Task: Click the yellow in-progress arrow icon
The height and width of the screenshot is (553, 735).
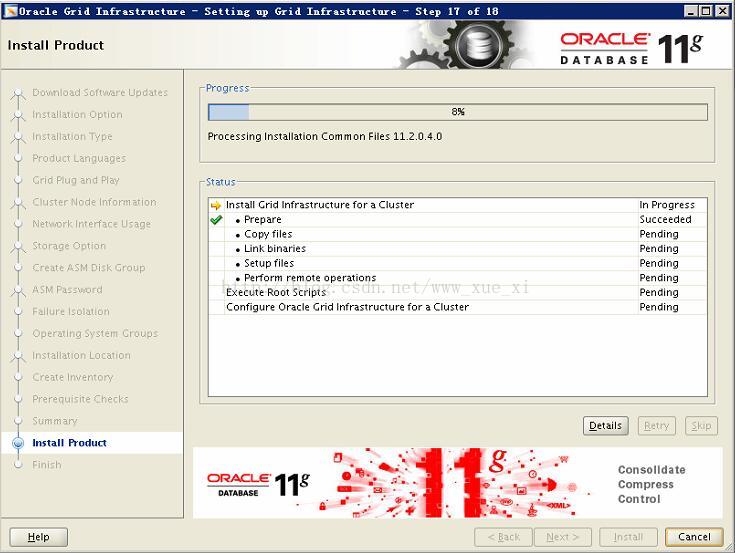Action: click(x=216, y=205)
